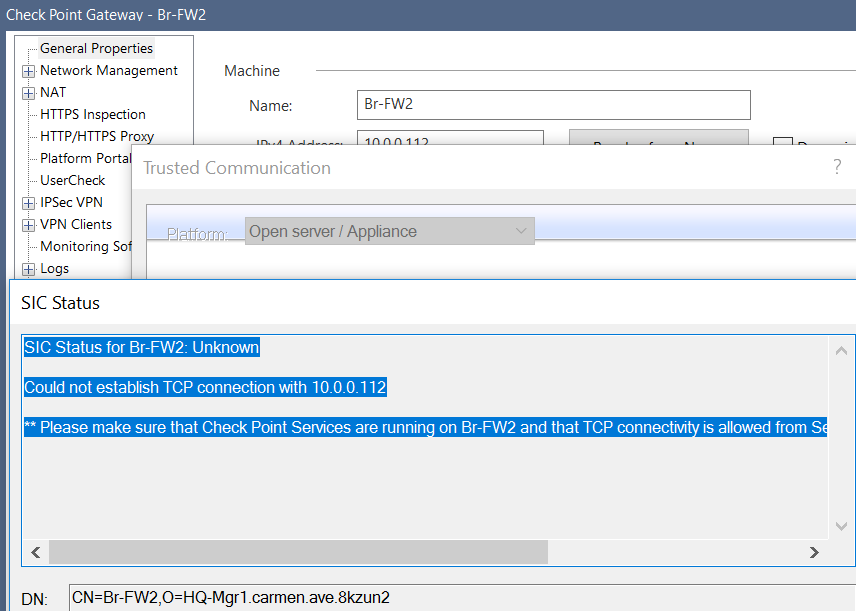Screen dimensions: 856x611
Task: Select the Logs tree item
Action: 55,268
